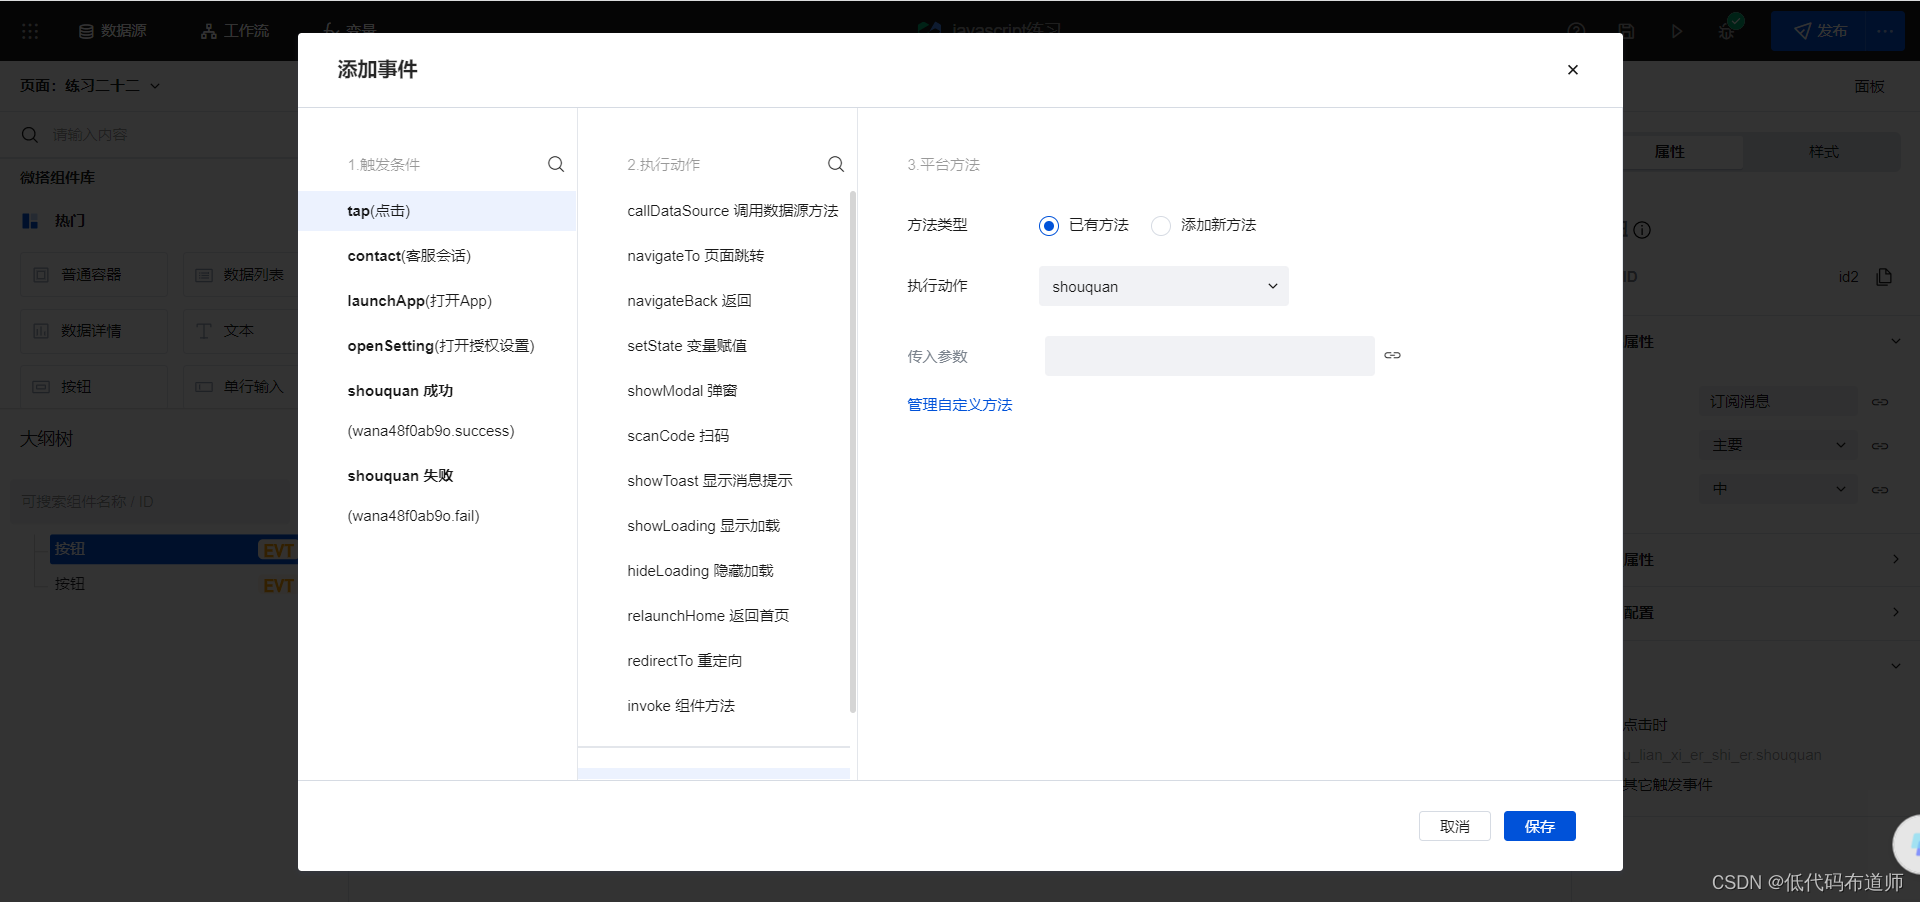Close the 添加事件 dialog
The image size is (1920, 902).
(x=1573, y=70)
